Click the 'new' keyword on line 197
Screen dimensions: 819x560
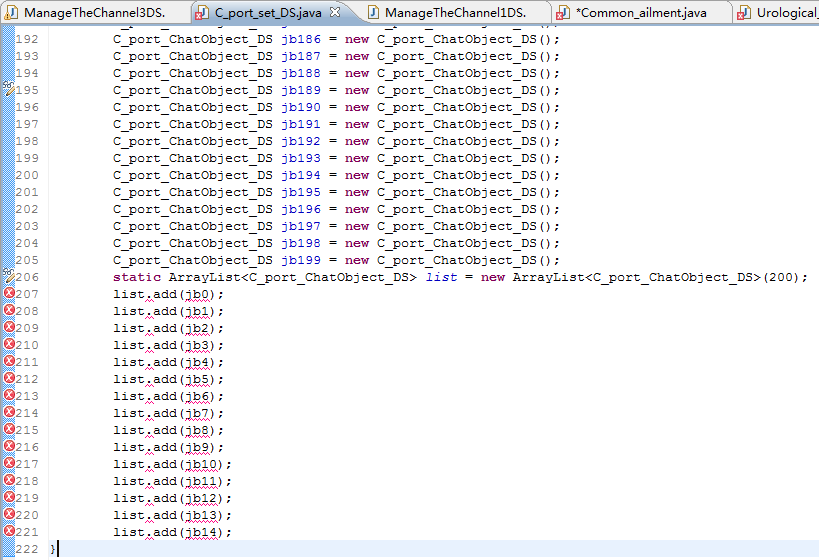click(x=357, y=124)
